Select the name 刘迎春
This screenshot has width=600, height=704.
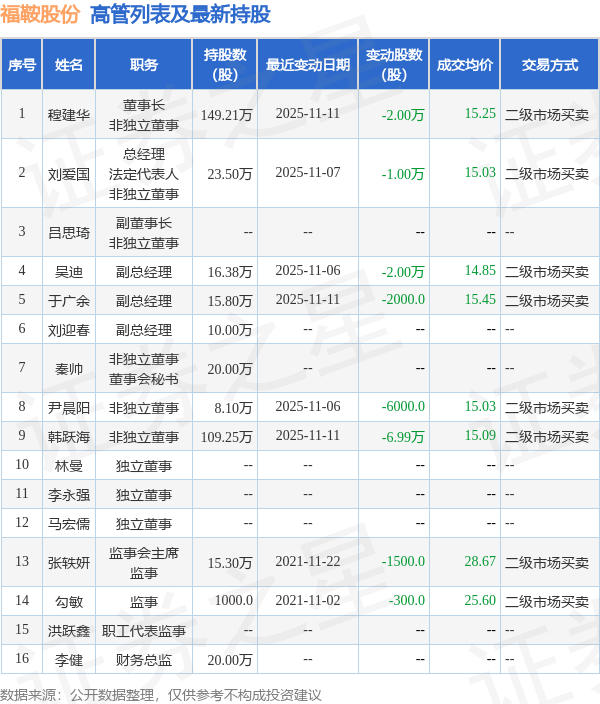(69, 330)
